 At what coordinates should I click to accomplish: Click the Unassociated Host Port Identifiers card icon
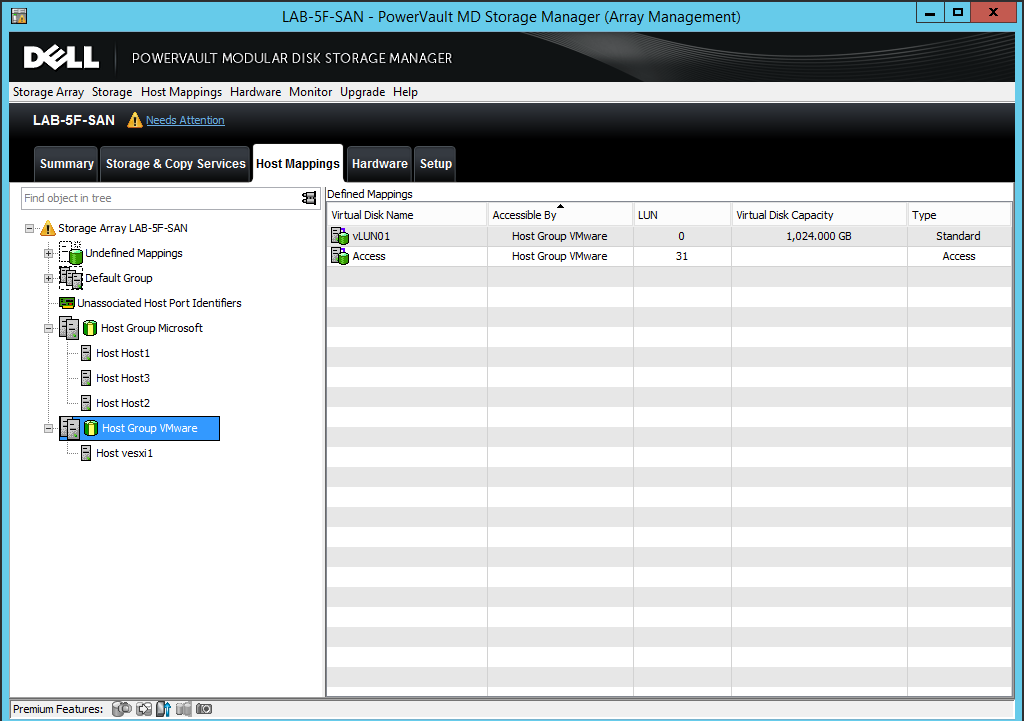pyautogui.click(x=67, y=303)
